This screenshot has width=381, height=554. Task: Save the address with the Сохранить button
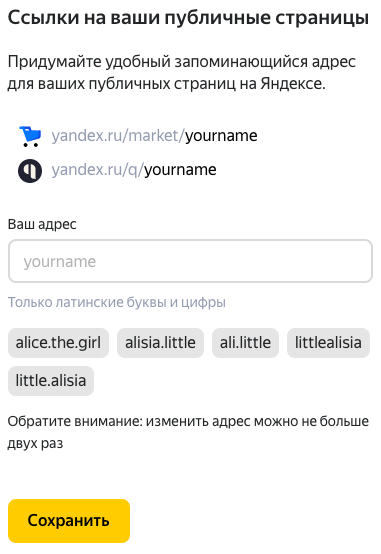[x=69, y=520]
